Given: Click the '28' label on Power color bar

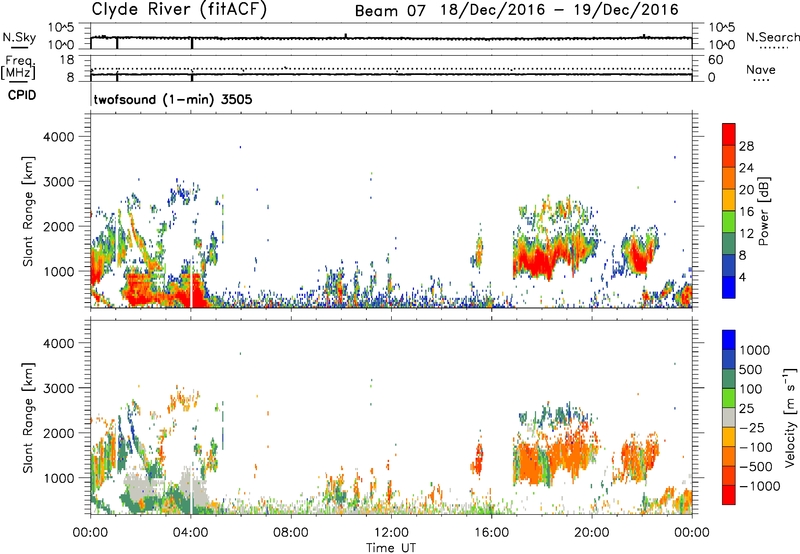Looking at the screenshot, I should 746,146.
